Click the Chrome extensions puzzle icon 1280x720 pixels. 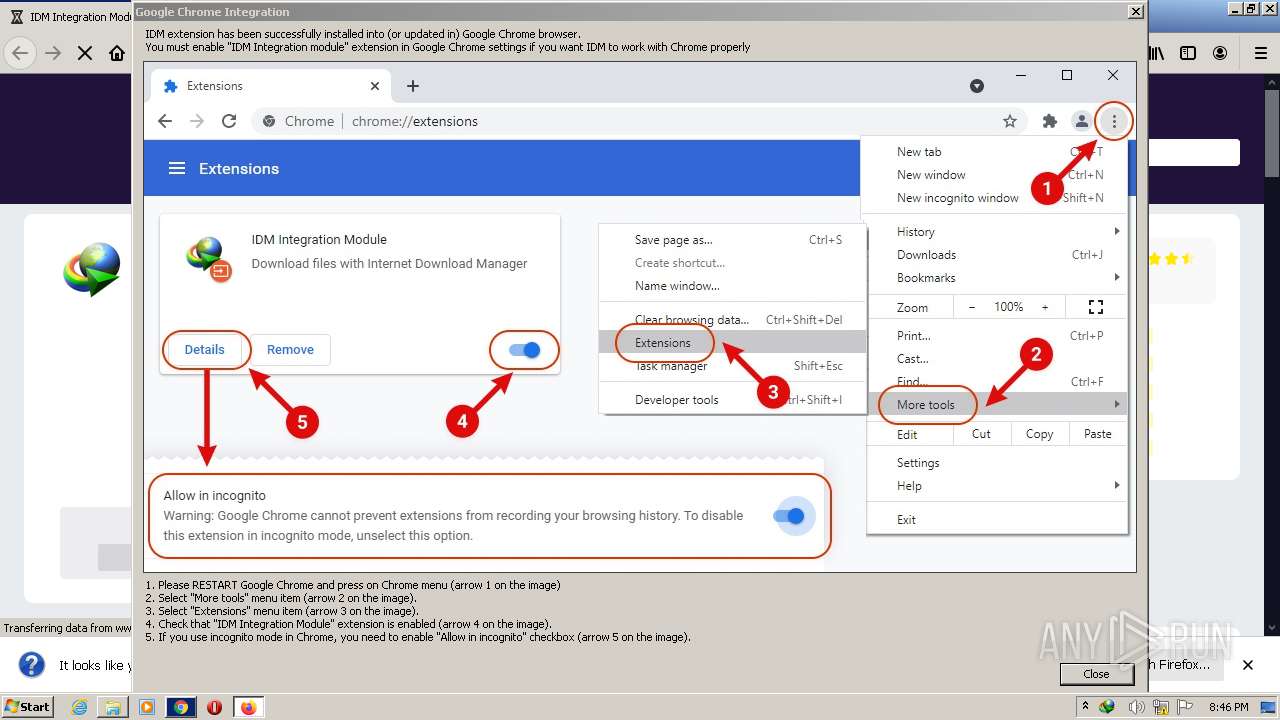pyautogui.click(x=1049, y=121)
